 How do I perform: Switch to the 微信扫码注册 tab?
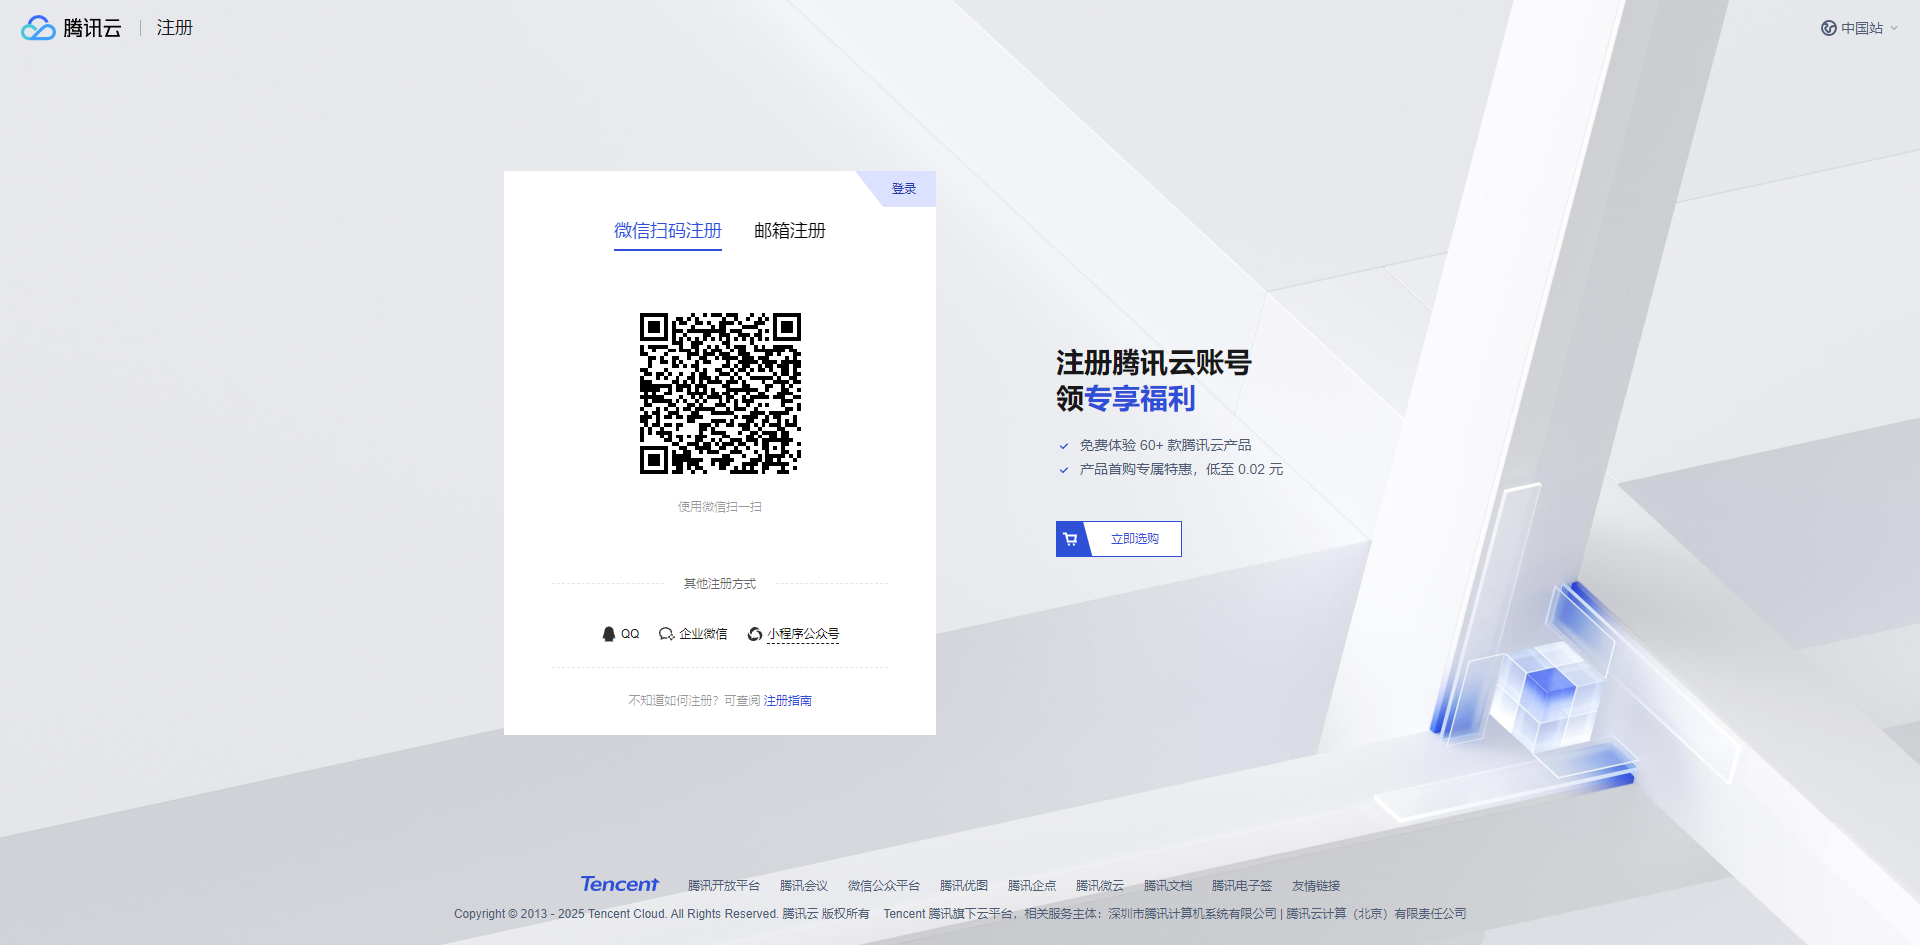pyautogui.click(x=668, y=231)
